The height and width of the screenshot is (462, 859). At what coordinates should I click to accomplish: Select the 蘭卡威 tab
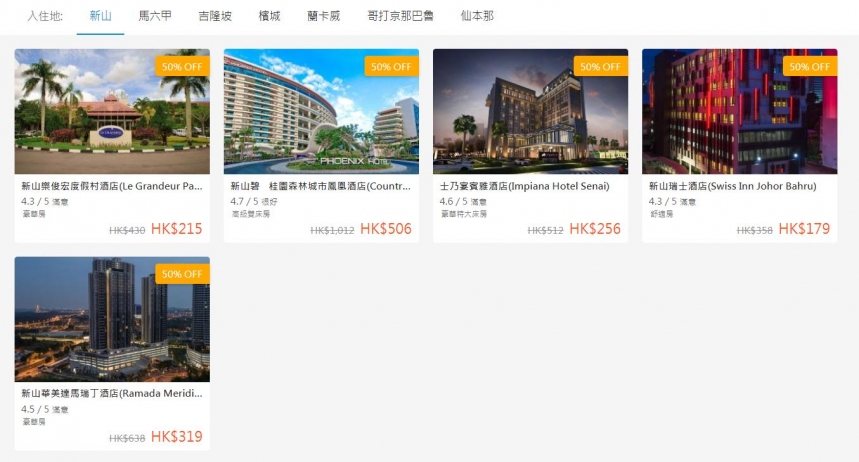pos(324,16)
